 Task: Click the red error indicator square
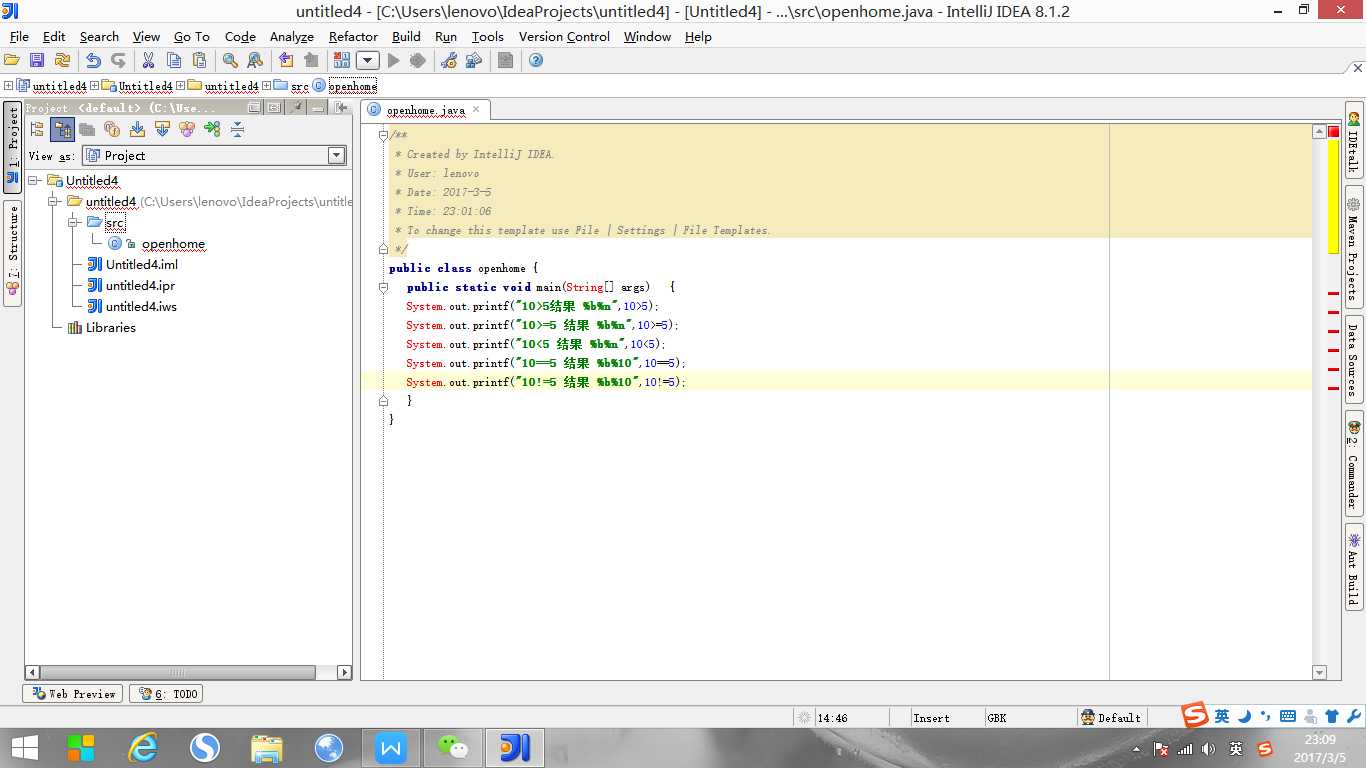point(1333,132)
